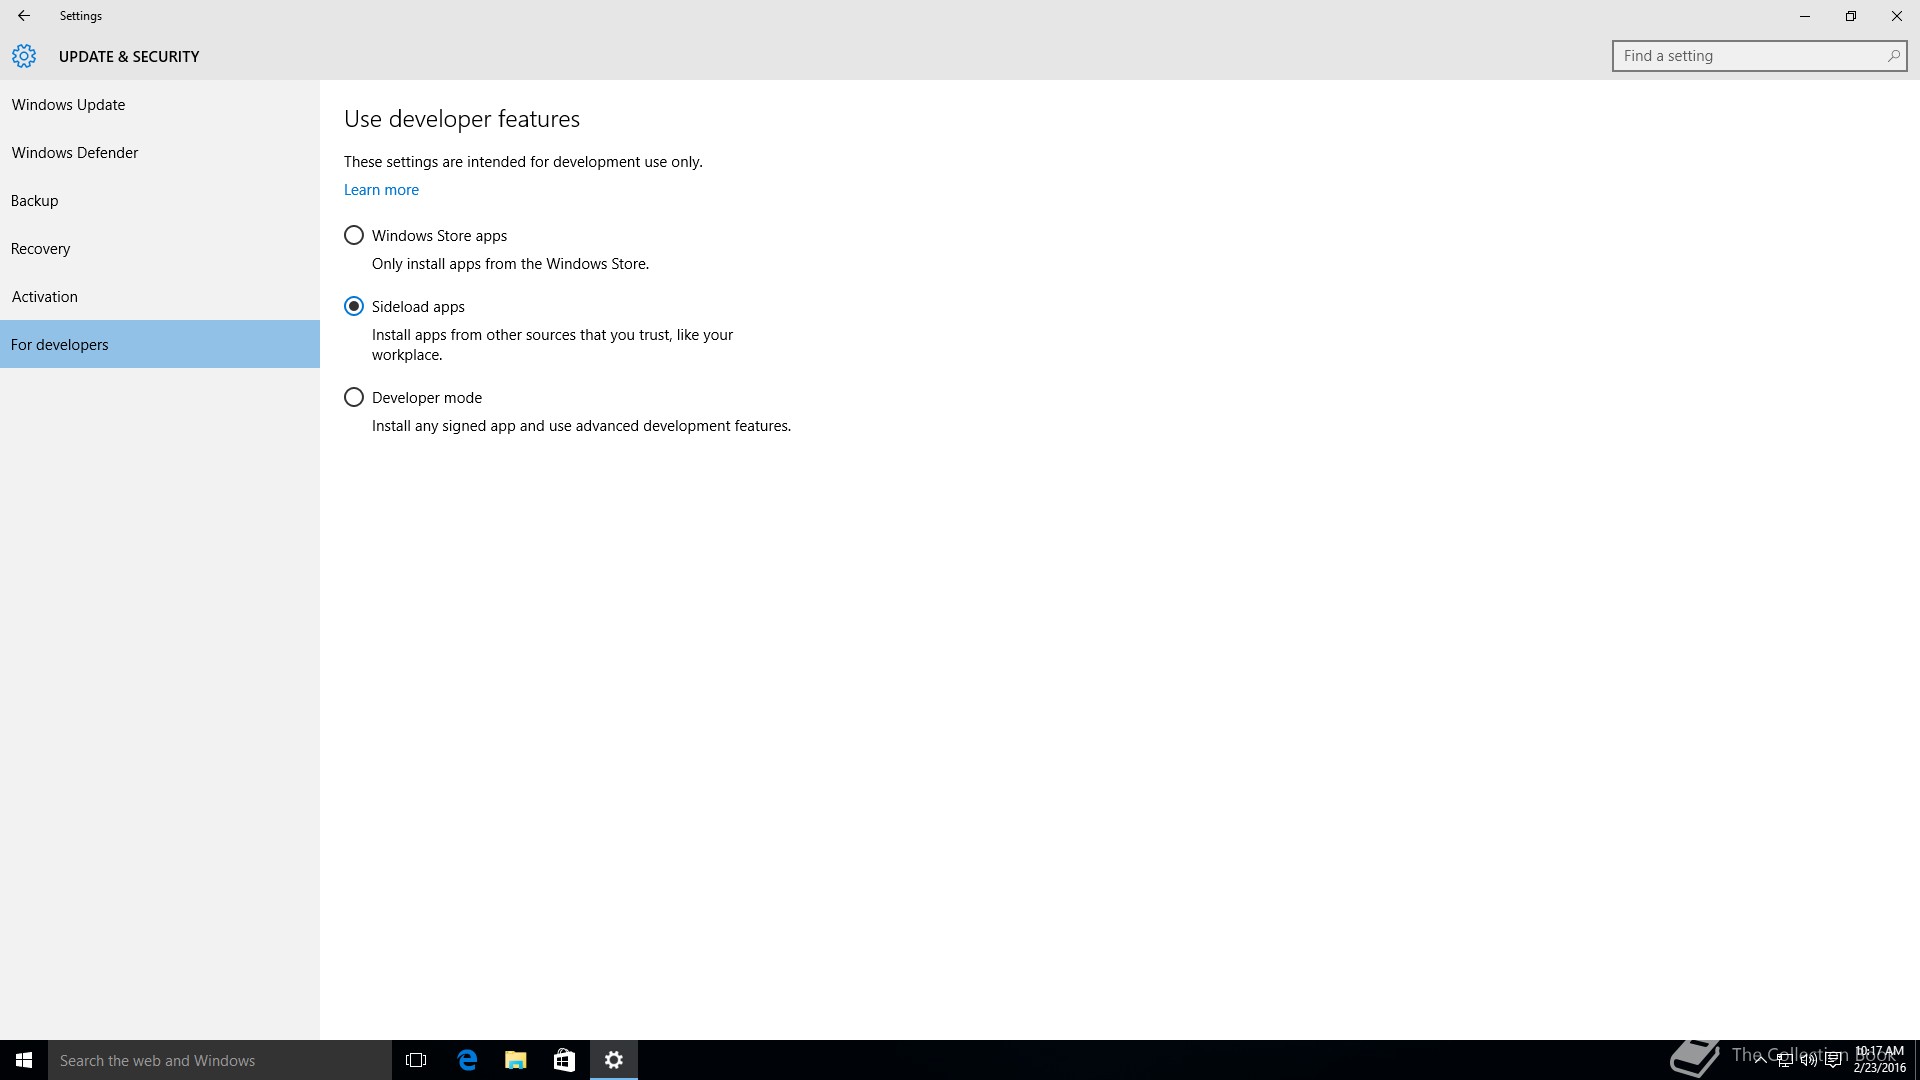Open the Windows Store taskbar icon
The height and width of the screenshot is (1080, 1920).
point(564,1060)
